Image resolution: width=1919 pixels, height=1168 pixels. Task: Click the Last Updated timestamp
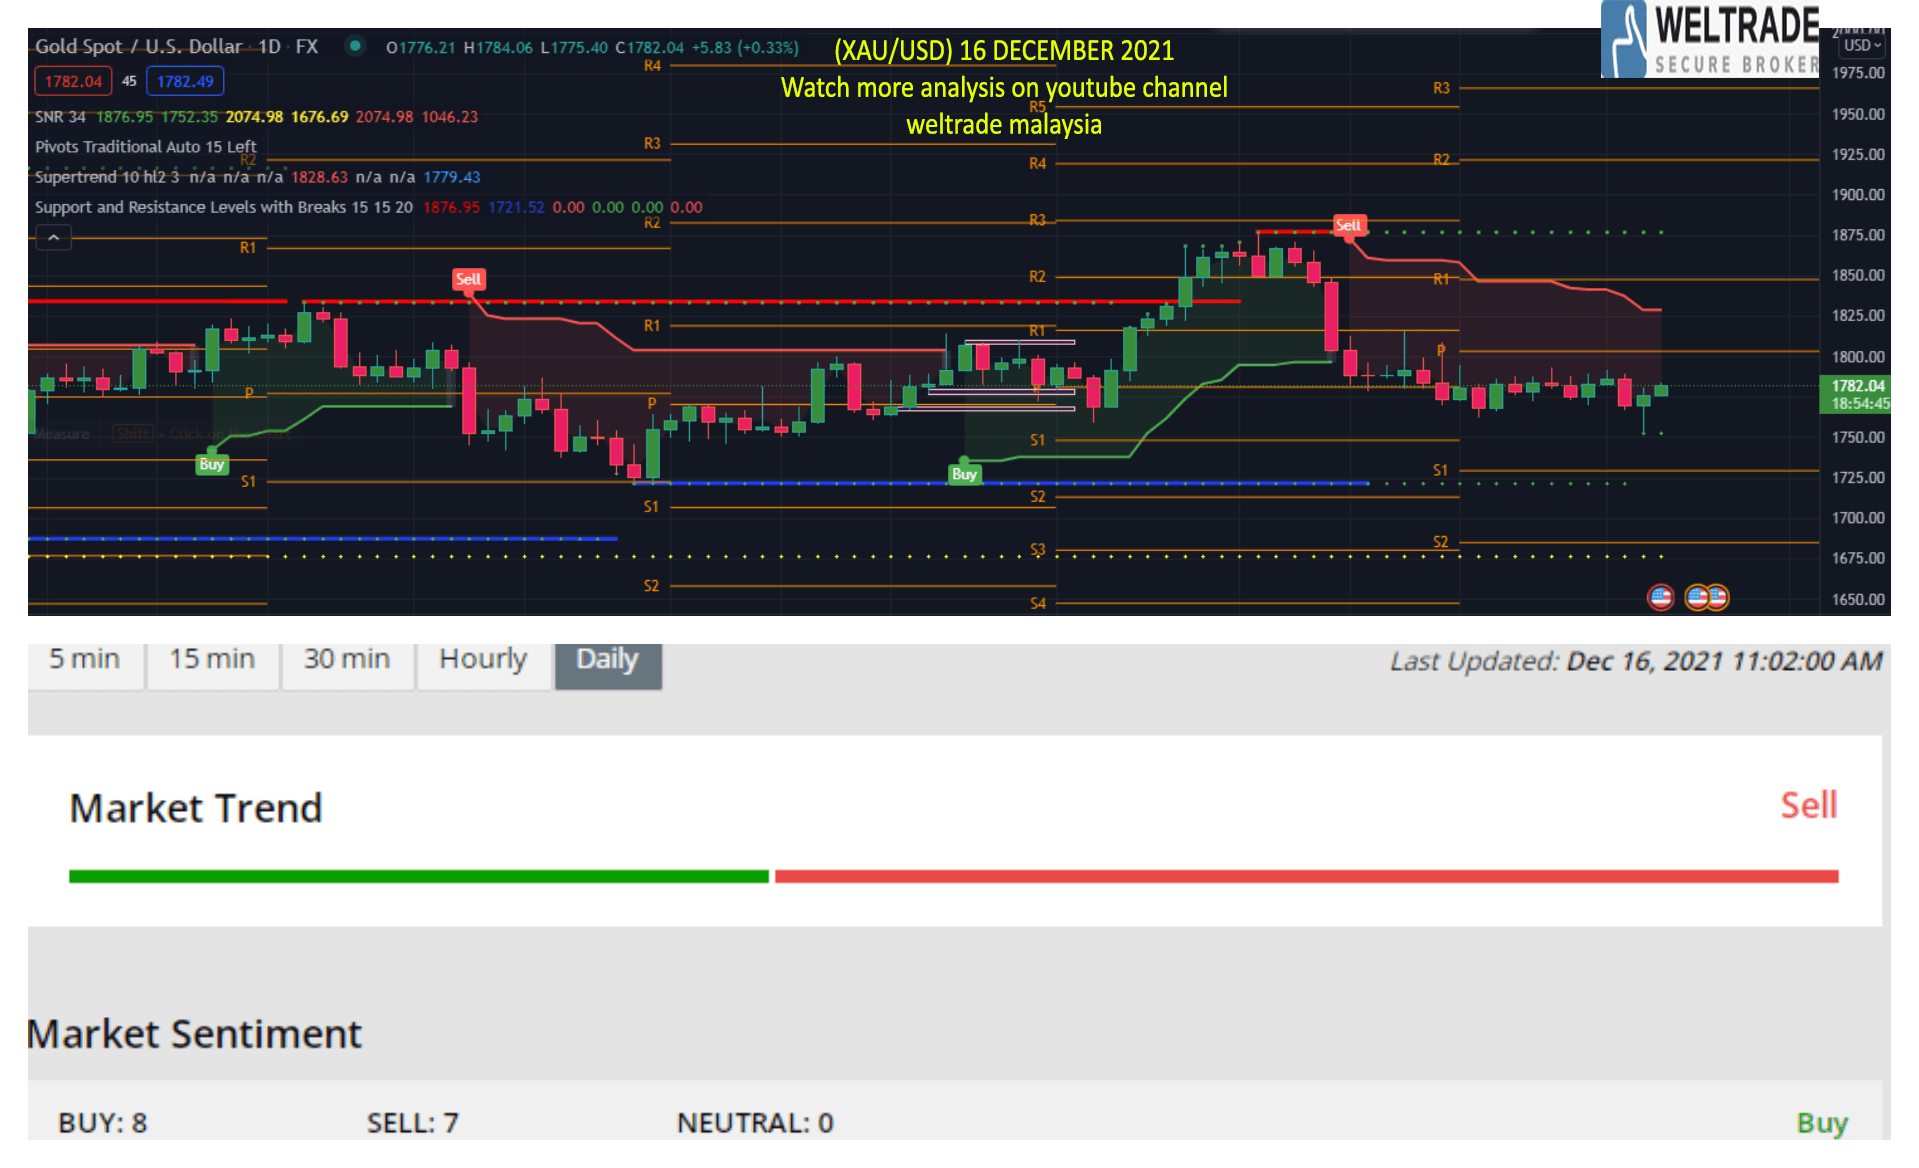1636,661
